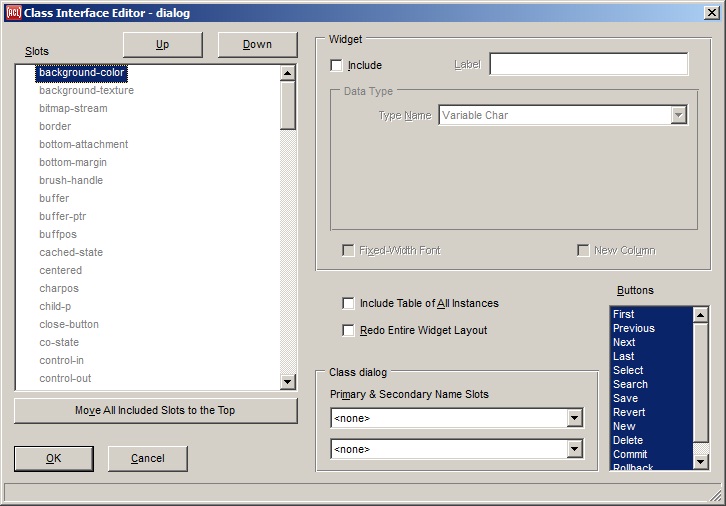Screen dimensions: 726x506
Task: Expand the Type Name dropdown
Action: pyautogui.click(x=679, y=116)
